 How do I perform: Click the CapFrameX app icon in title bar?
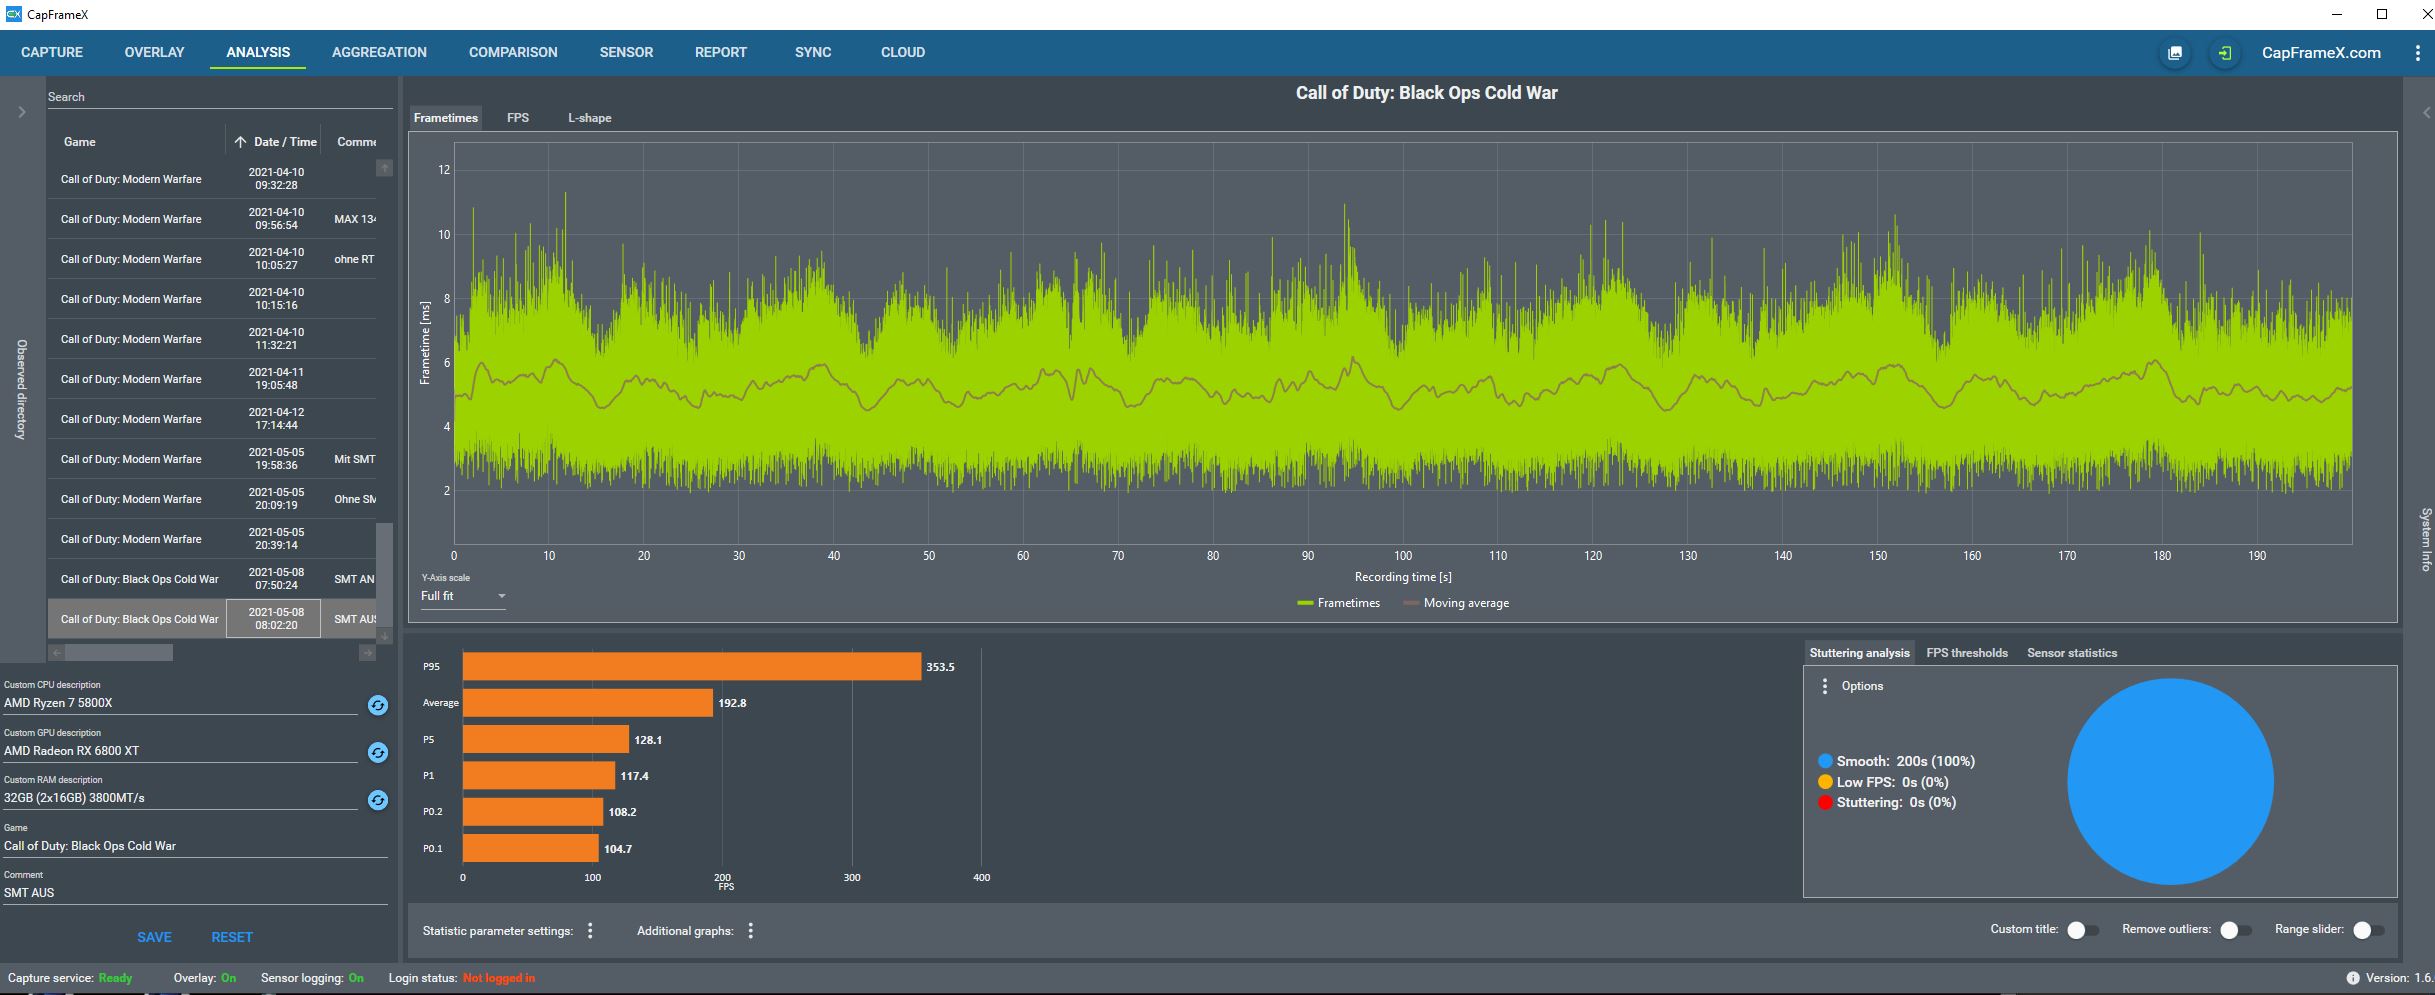pos(13,14)
